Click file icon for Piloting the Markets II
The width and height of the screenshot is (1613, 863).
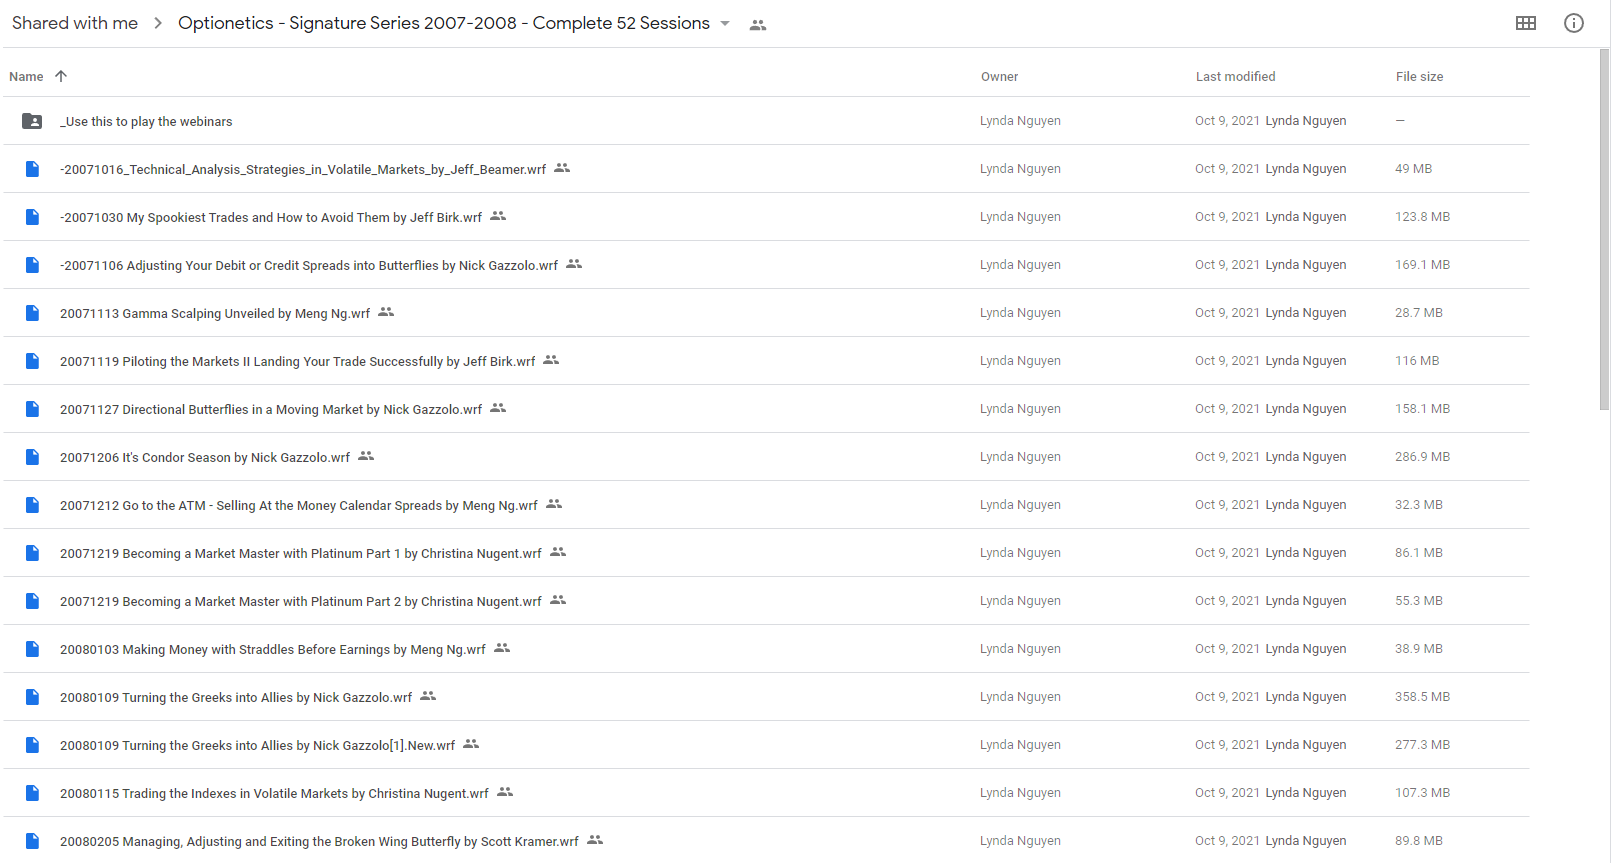click(x=32, y=361)
